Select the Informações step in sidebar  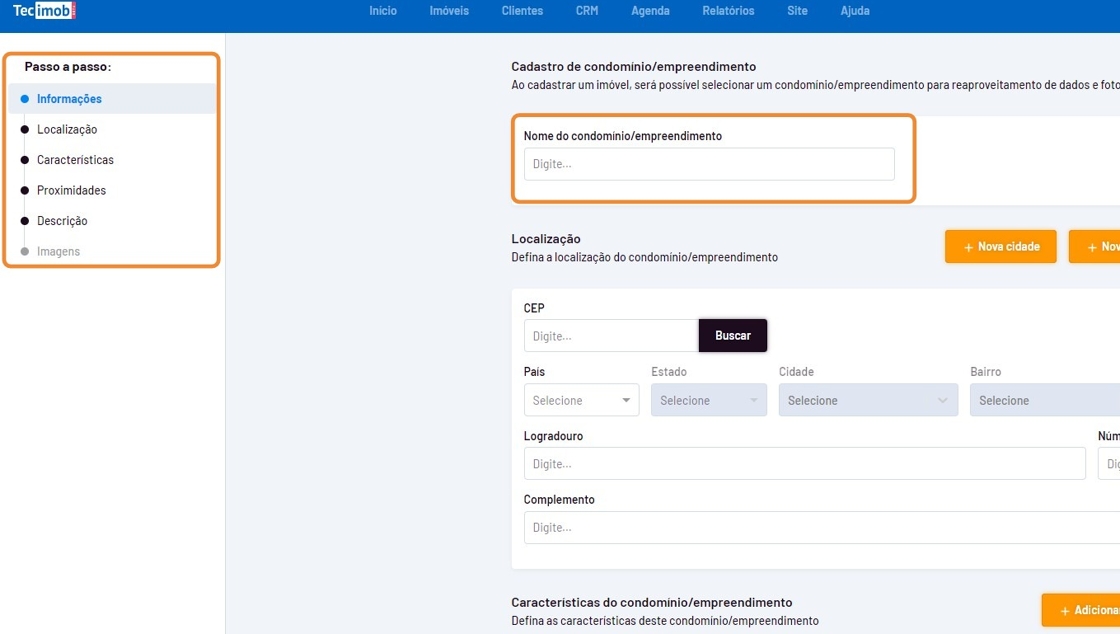69,99
